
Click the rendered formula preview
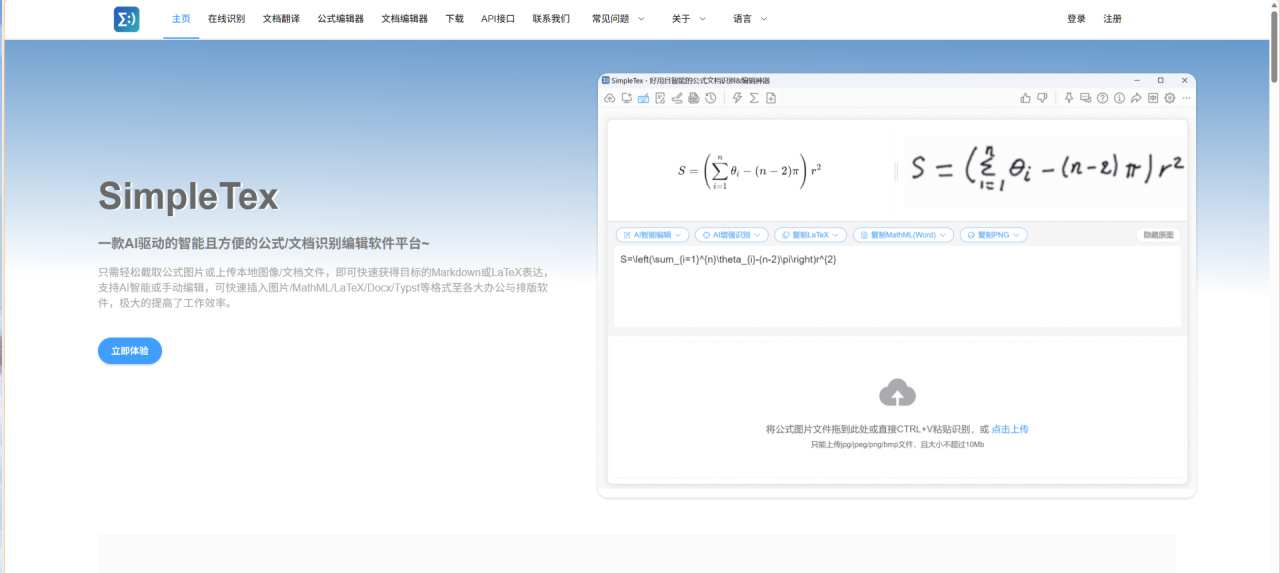(749, 169)
